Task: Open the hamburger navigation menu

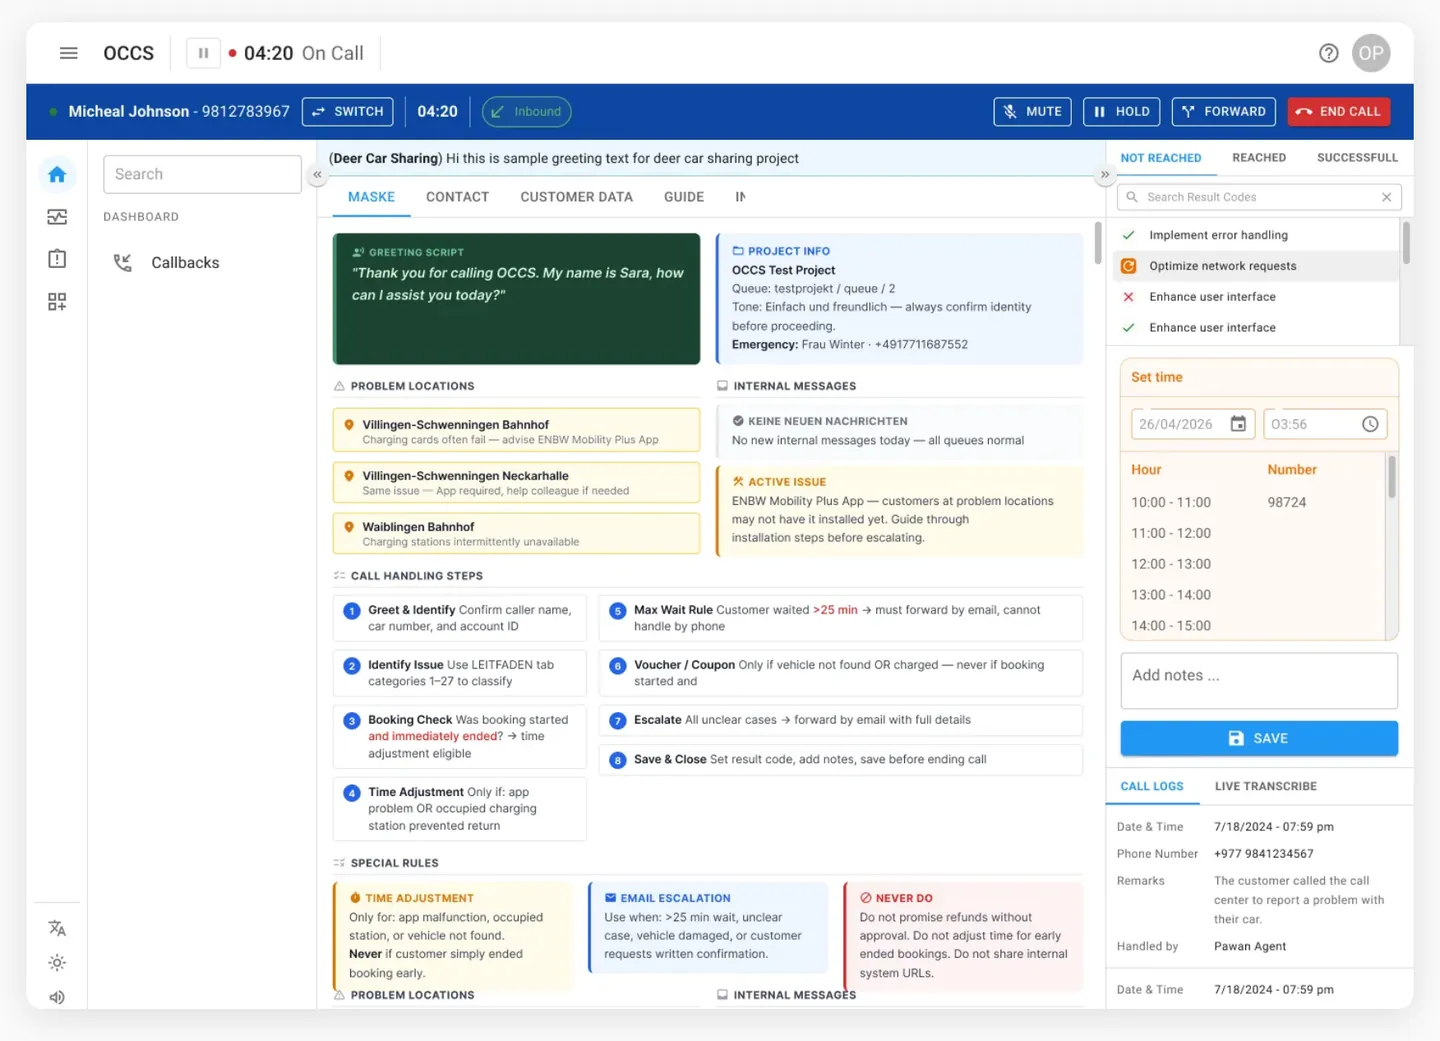Action: coord(68,53)
